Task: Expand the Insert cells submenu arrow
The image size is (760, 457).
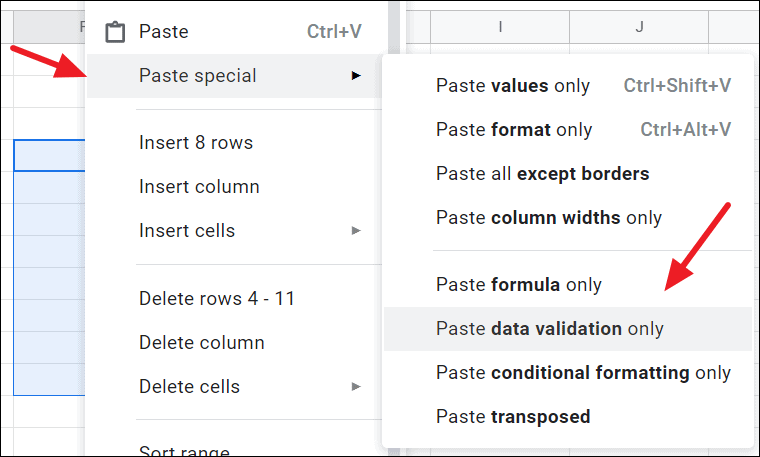Action: point(356,231)
